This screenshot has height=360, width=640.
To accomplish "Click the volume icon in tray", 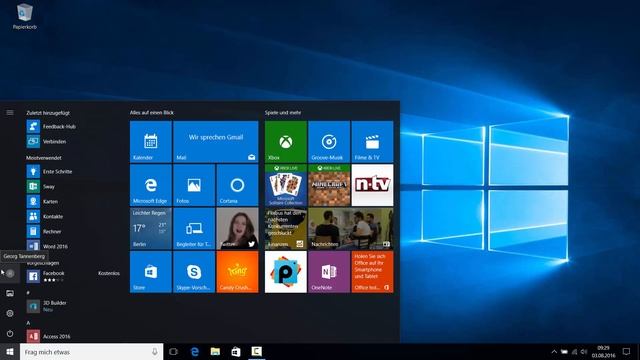I will point(584,351).
